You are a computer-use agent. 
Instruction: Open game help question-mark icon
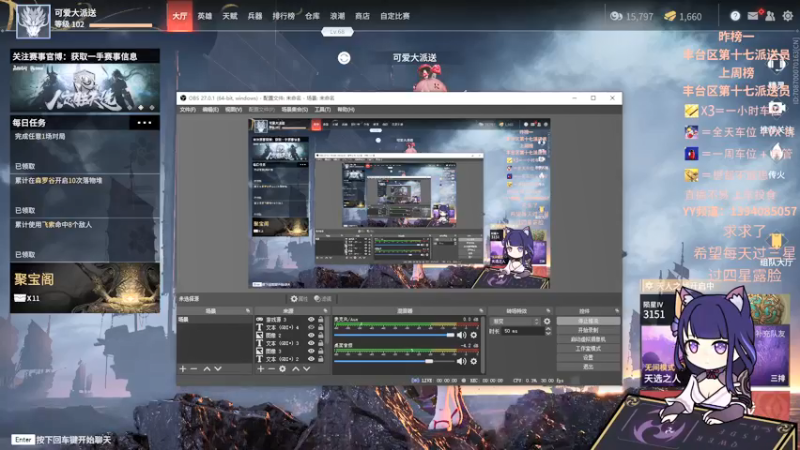tap(735, 16)
